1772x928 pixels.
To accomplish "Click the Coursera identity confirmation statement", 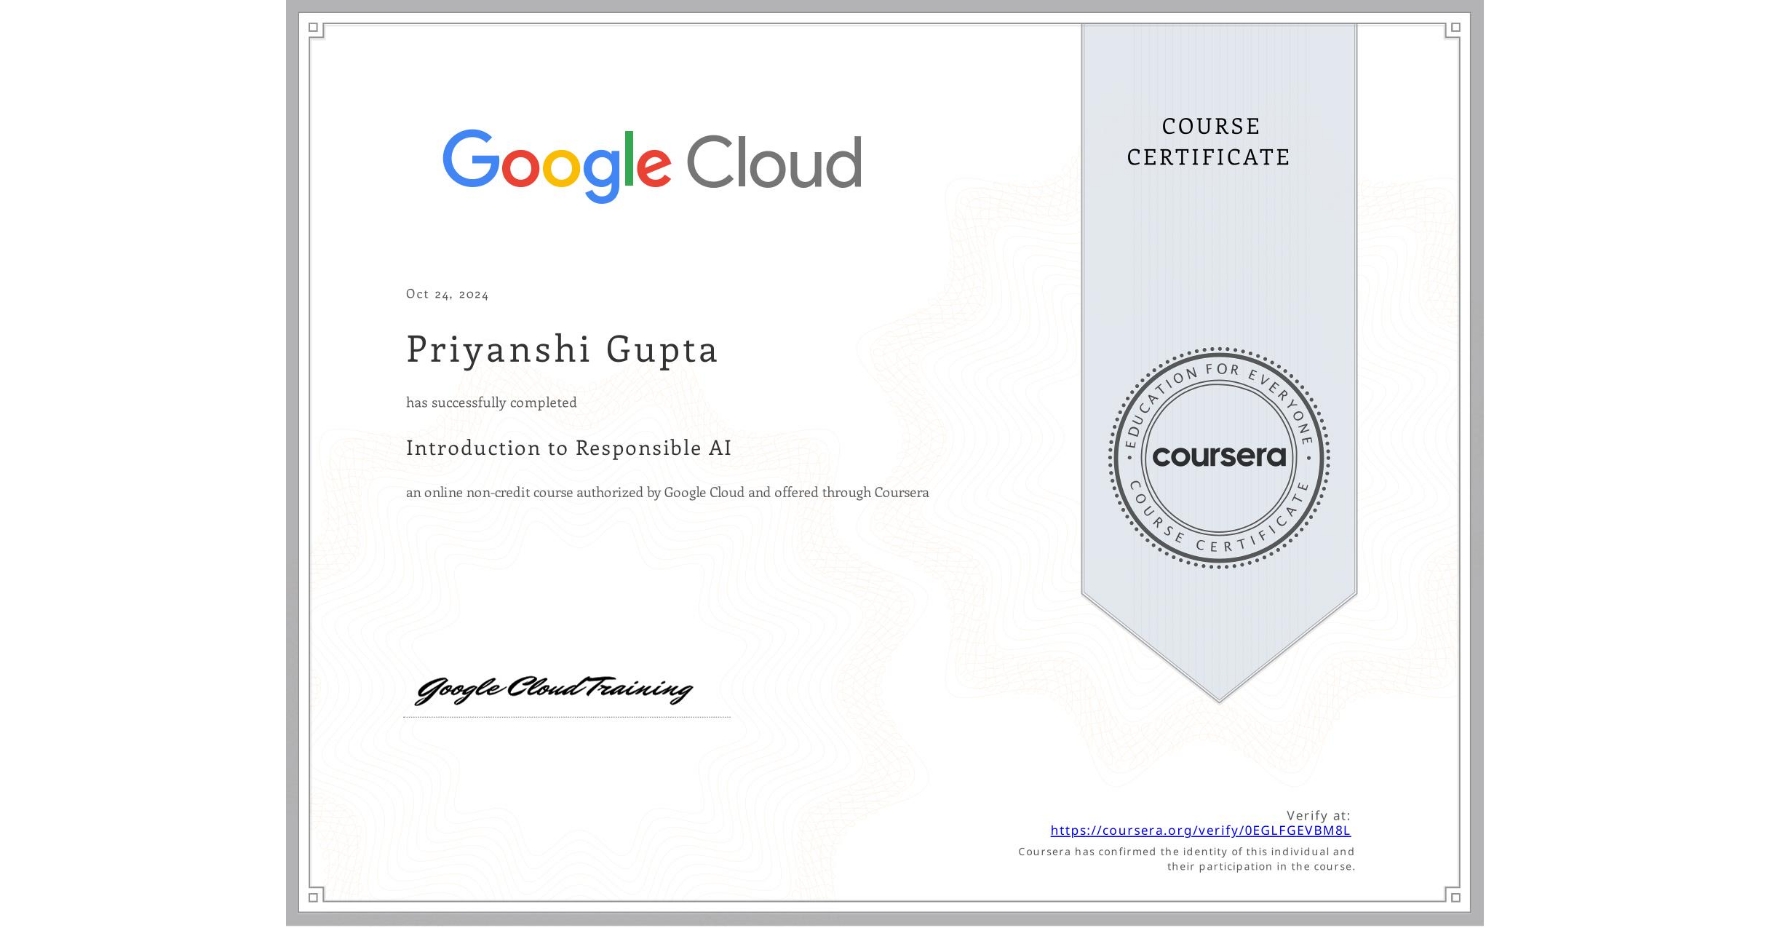I will (x=1185, y=858).
